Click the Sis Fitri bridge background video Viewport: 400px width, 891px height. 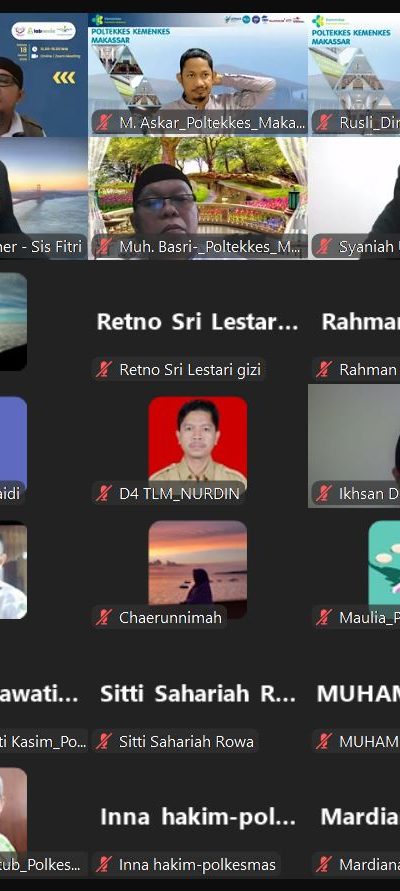click(44, 198)
